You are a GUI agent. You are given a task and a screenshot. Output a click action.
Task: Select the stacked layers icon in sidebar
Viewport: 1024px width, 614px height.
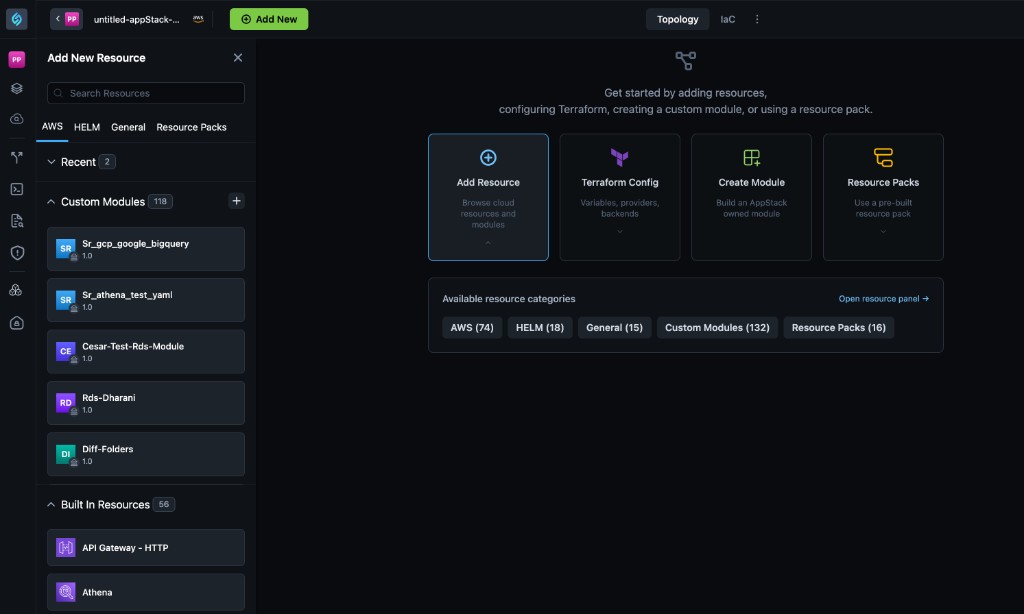(16, 88)
